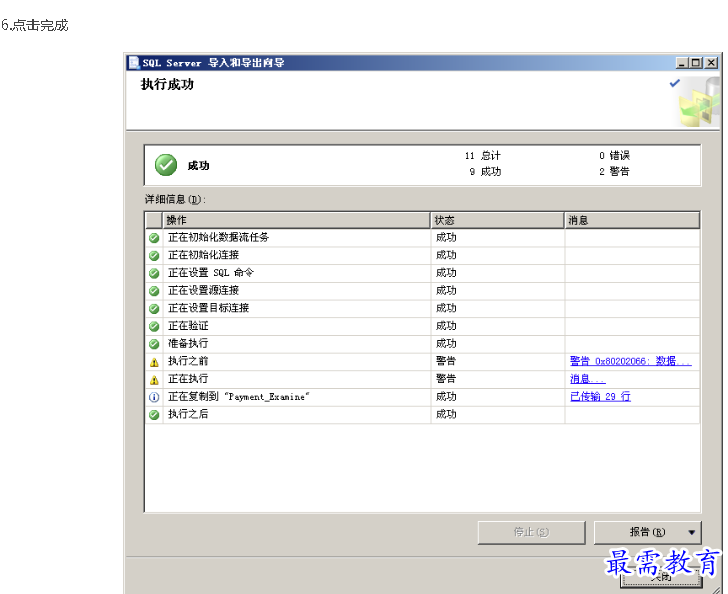Click the status icon for 执行之后
The image size is (728, 594).
(x=154, y=415)
